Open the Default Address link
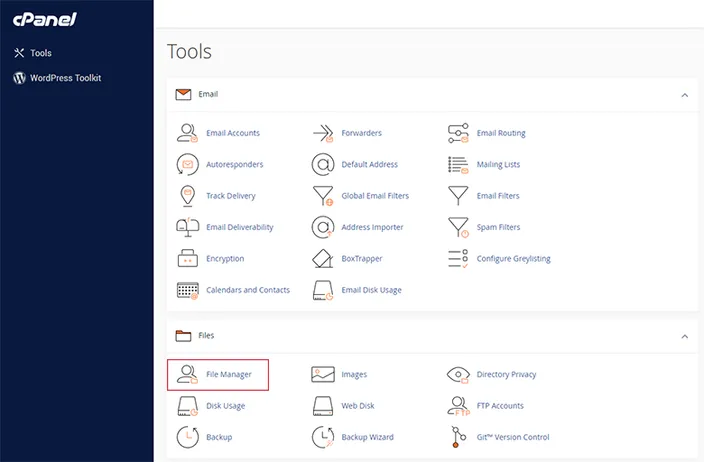704x462 pixels. point(370,164)
